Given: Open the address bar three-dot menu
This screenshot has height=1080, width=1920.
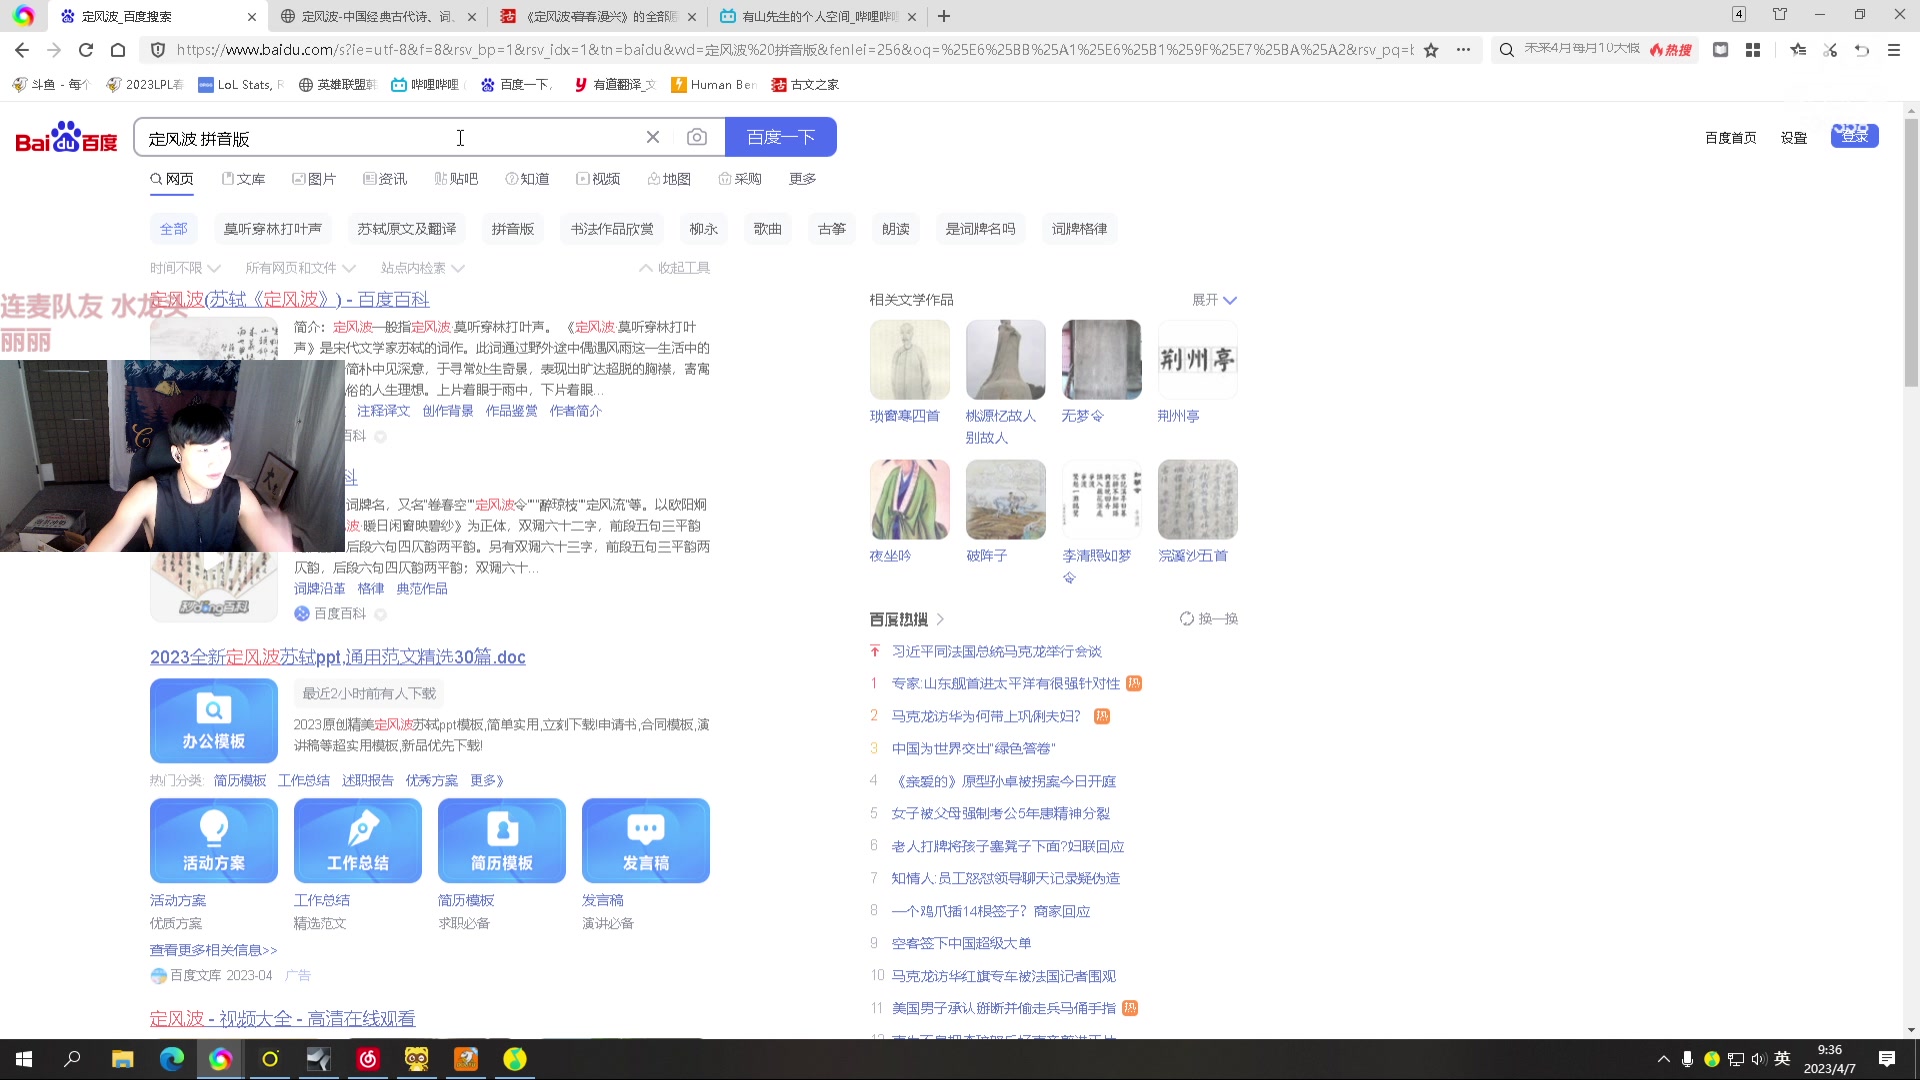Looking at the screenshot, I should (1463, 50).
